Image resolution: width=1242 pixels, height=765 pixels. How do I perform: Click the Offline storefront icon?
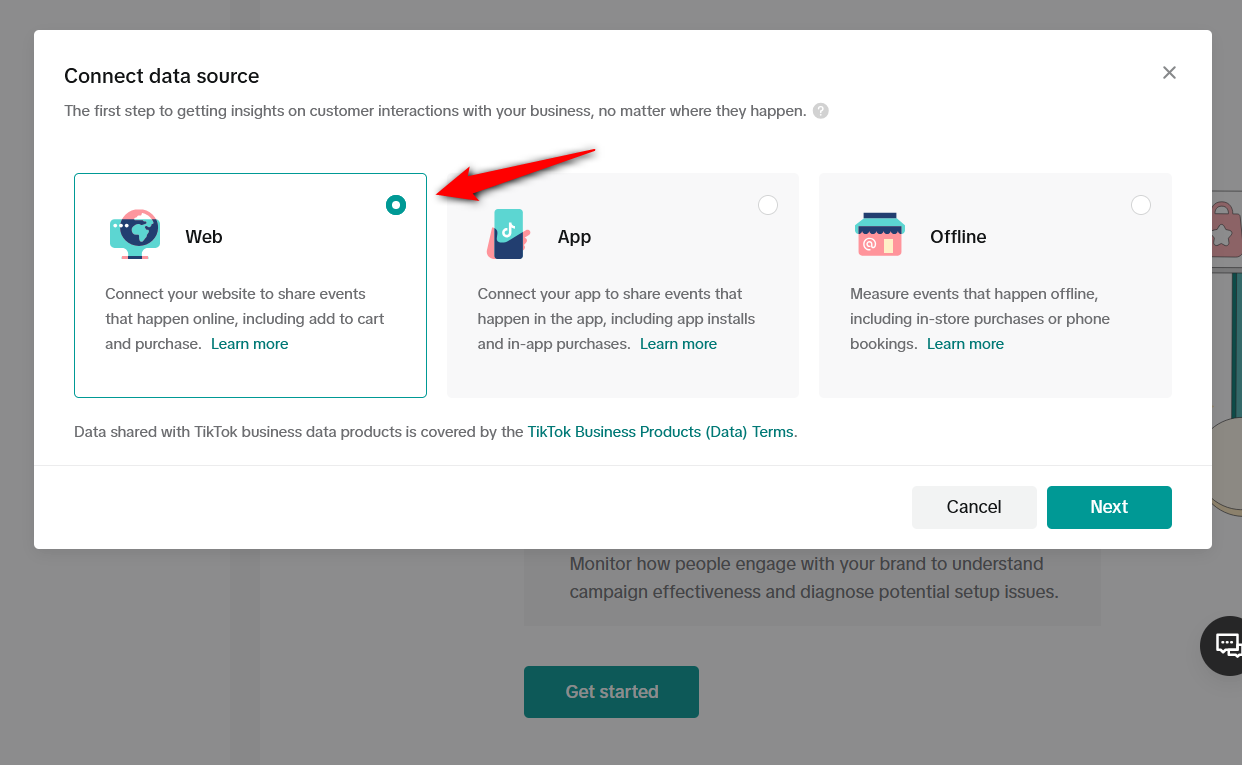point(880,235)
